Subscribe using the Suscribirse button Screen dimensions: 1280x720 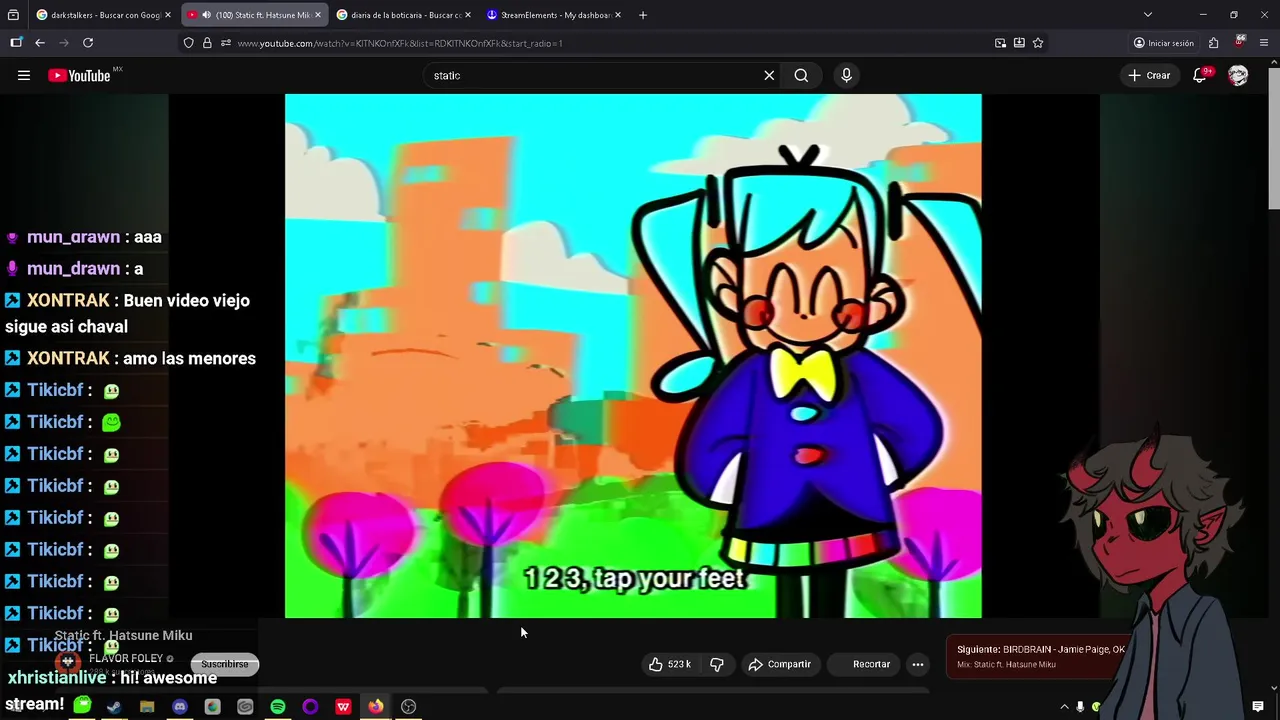tap(225, 664)
